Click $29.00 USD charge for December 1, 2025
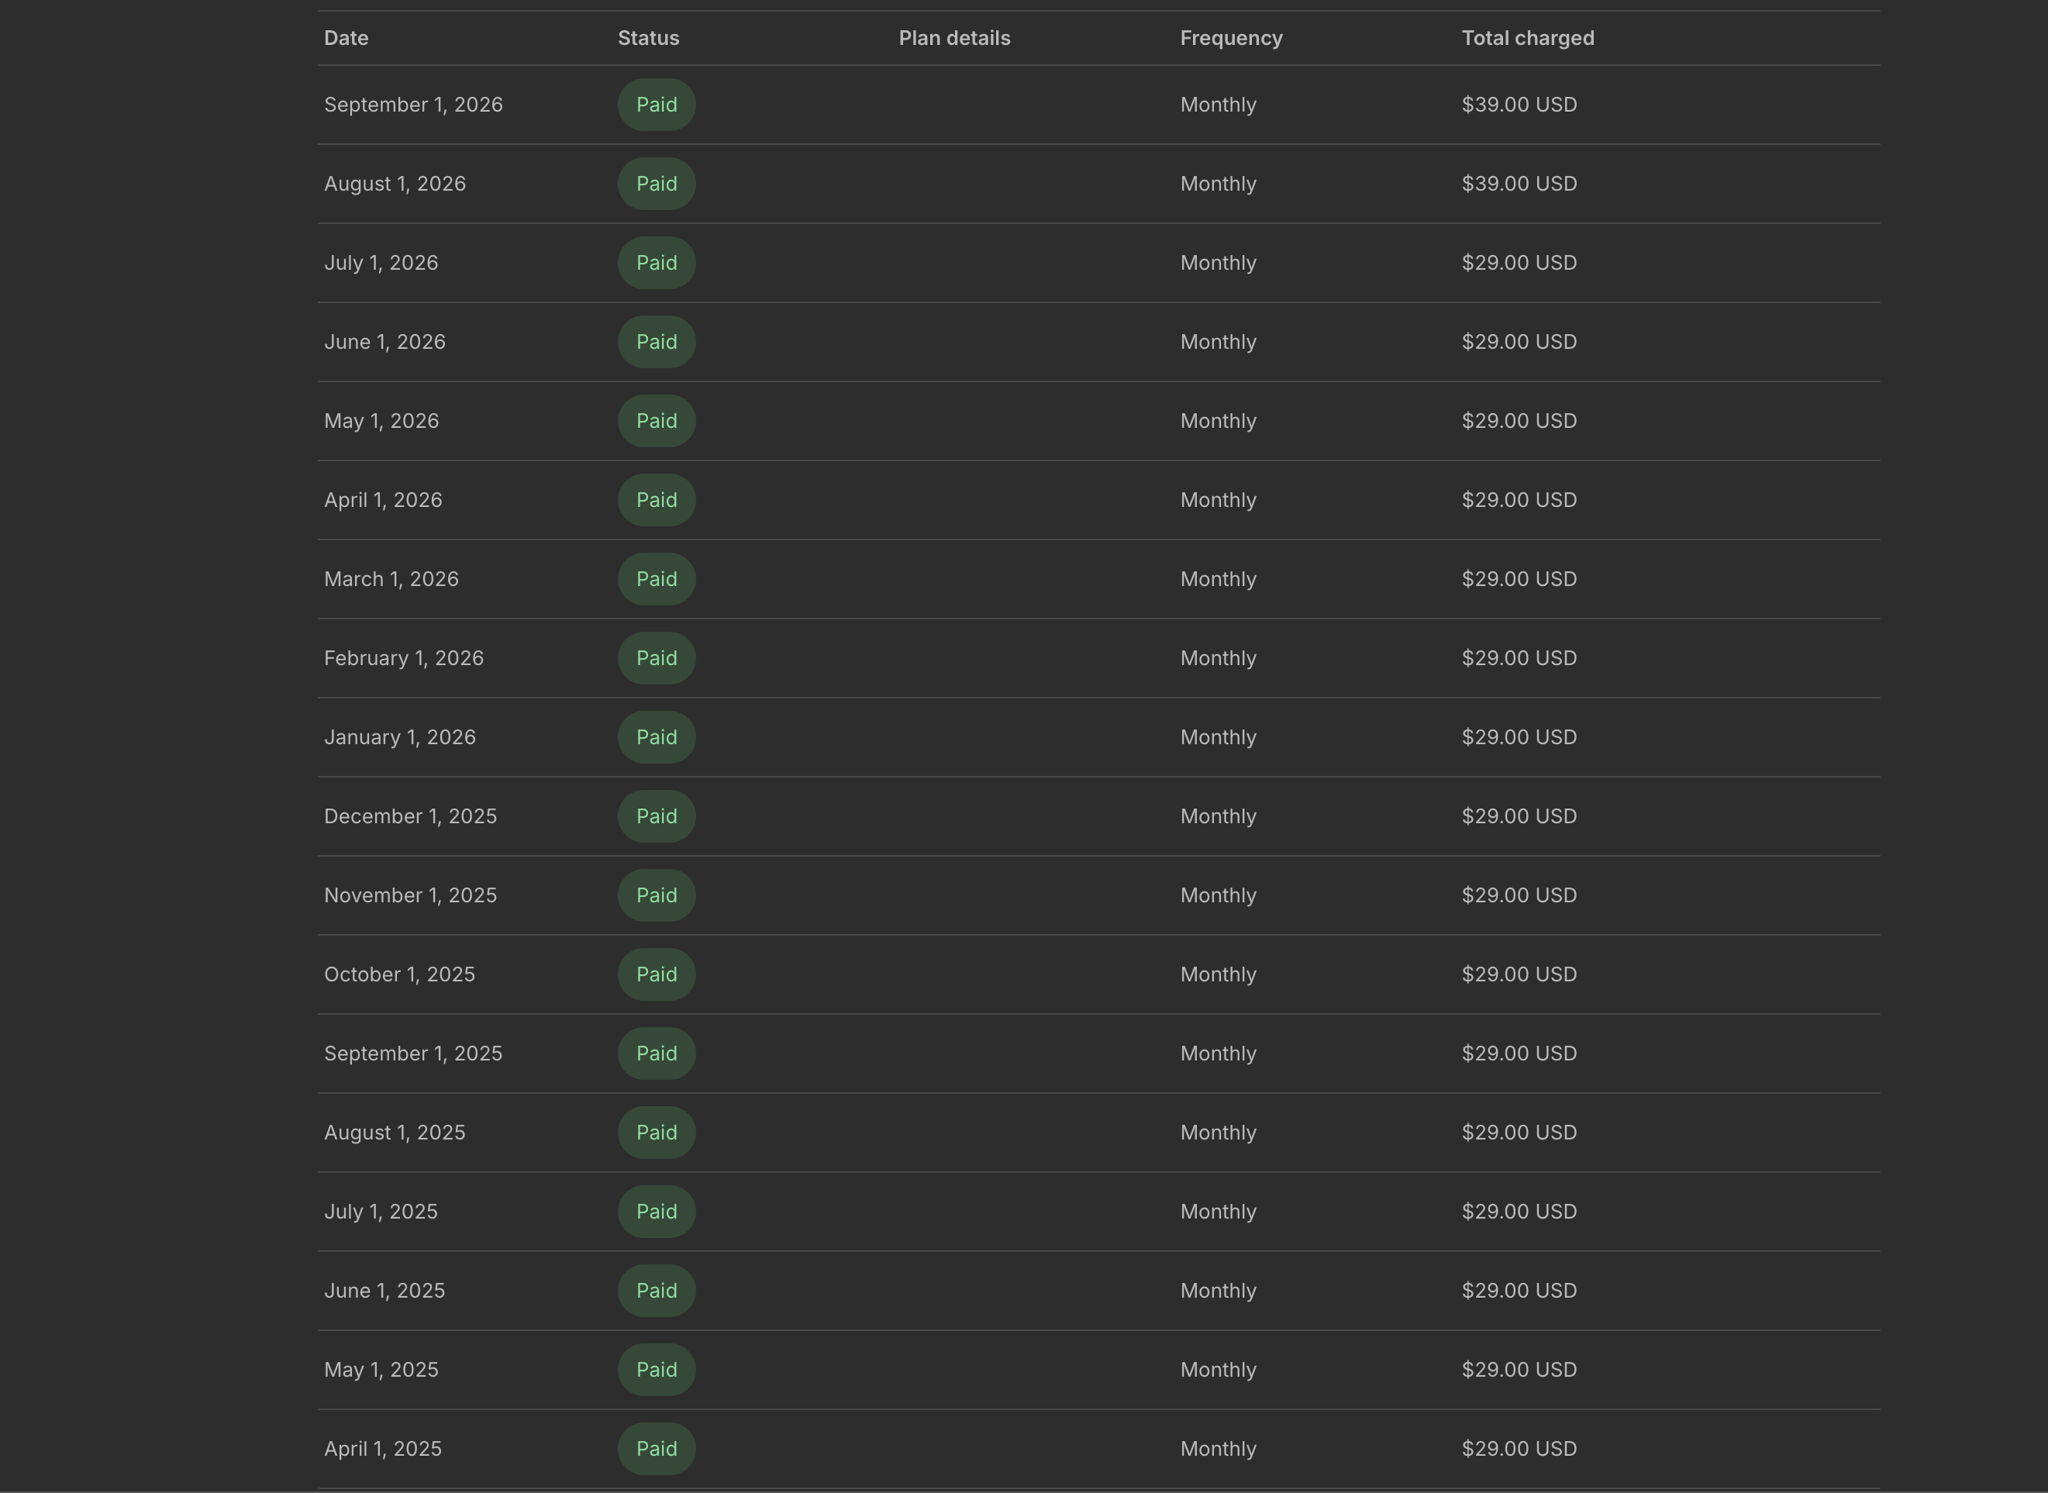The height and width of the screenshot is (1493, 2048). coord(1519,816)
